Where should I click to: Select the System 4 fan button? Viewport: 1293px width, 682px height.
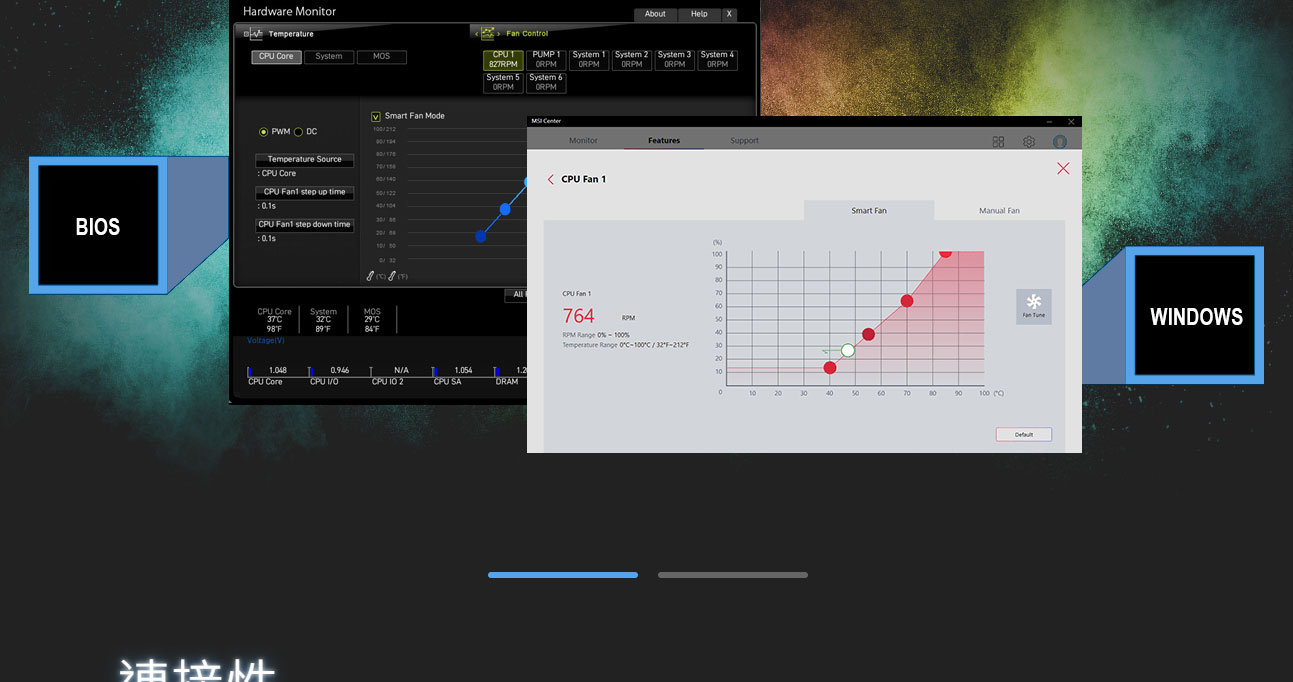click(718, 60)
